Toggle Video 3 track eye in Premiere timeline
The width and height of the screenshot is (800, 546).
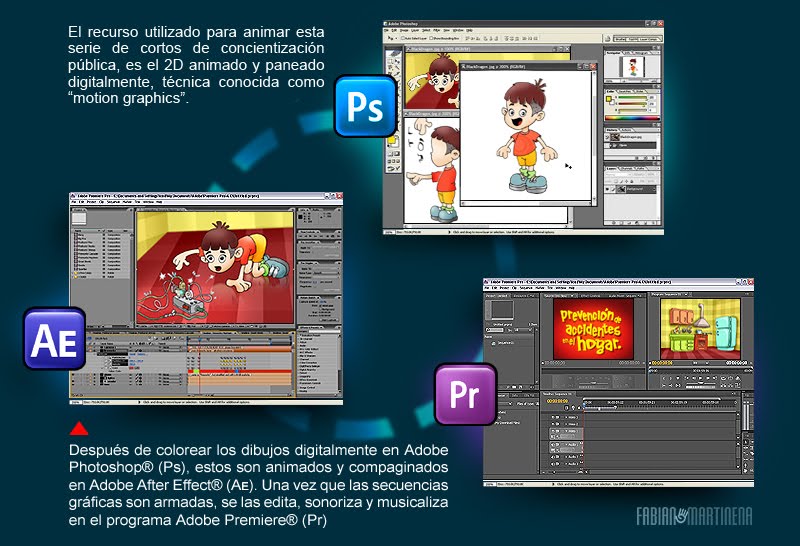pos(553,417)
